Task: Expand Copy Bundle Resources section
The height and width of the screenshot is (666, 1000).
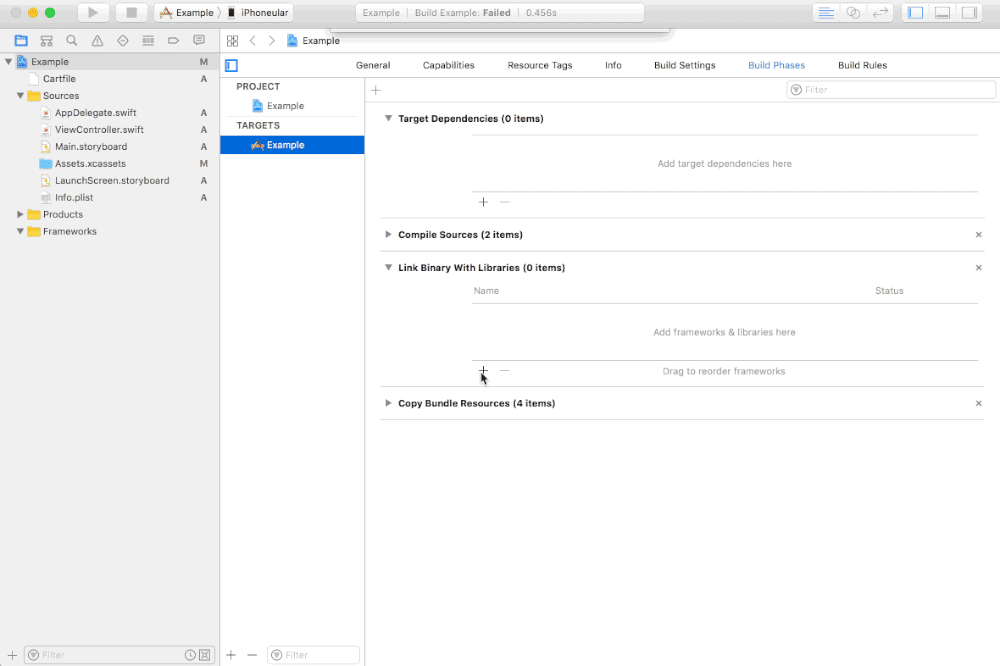Action: coord(388,404)
